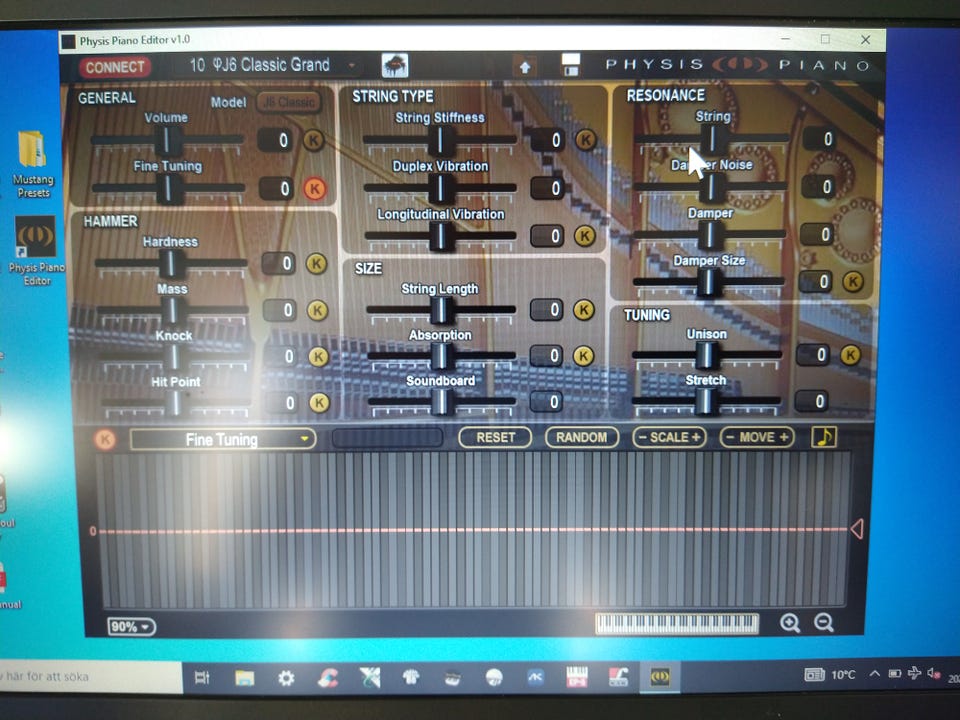The height and width of the screenshot is (720, 960).
Task: Click the Hardness value field
Action: [x=279, y=263]
